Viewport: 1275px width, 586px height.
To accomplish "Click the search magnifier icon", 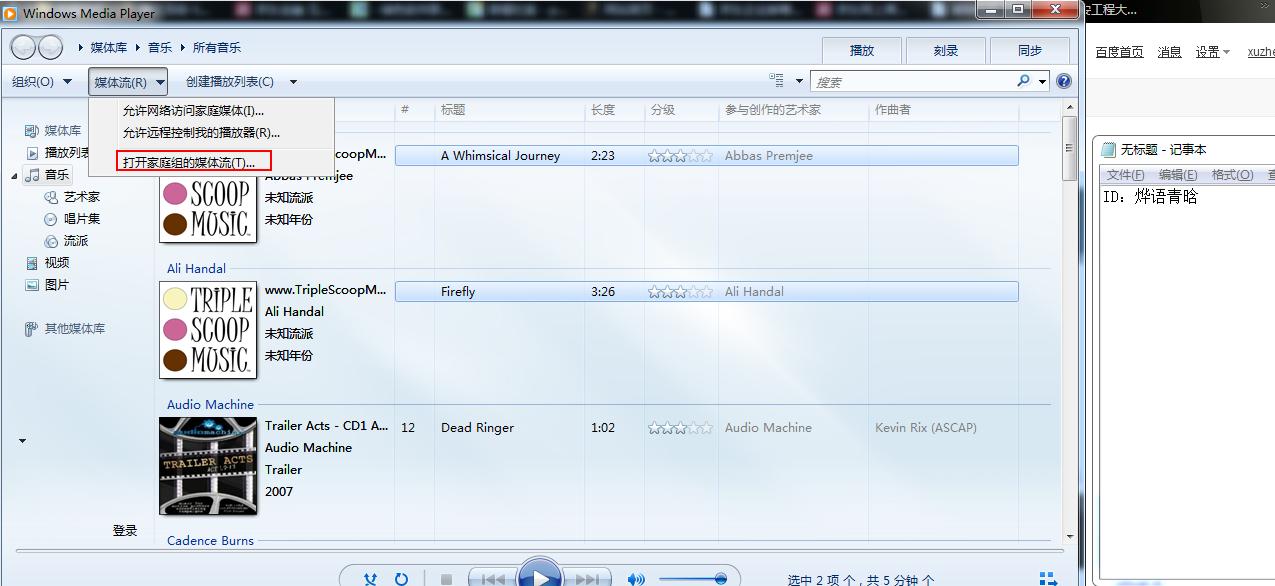I will [1023, 81].
